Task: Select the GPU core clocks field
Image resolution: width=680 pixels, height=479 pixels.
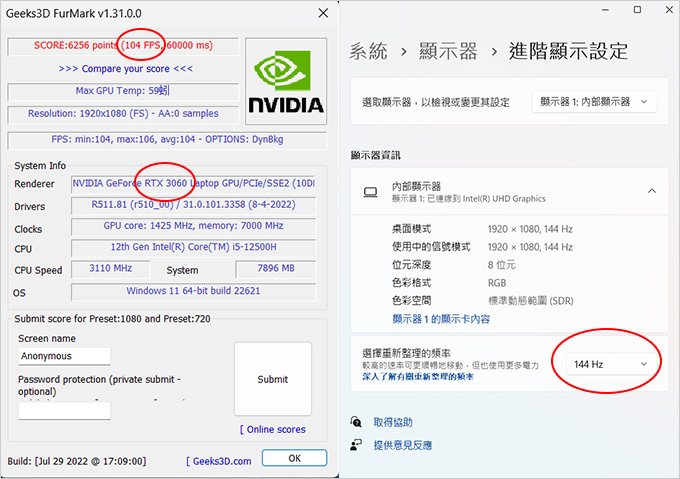Action: [193, 226]
